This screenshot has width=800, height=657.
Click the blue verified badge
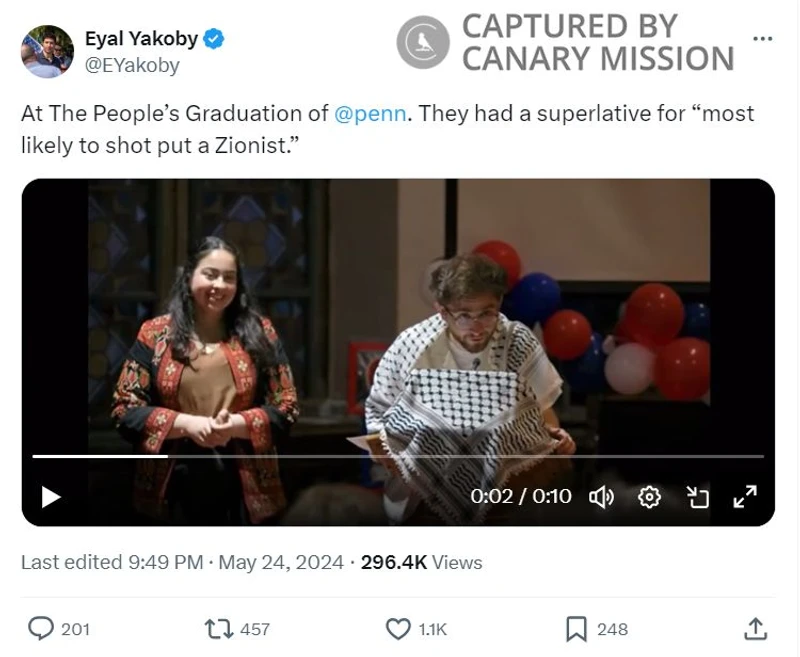point(214,40)
